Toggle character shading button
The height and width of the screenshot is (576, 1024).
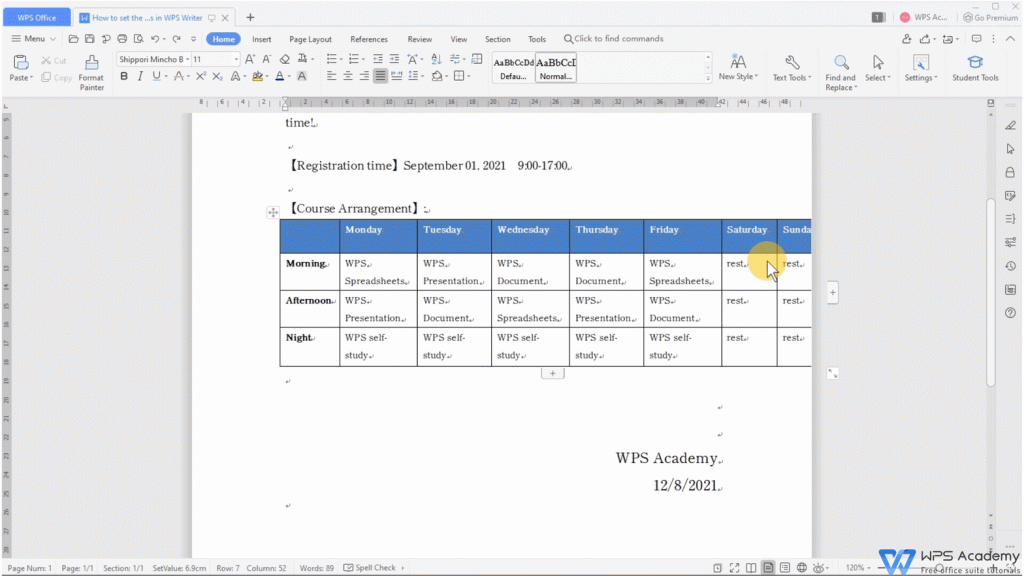tap(302, 76)
